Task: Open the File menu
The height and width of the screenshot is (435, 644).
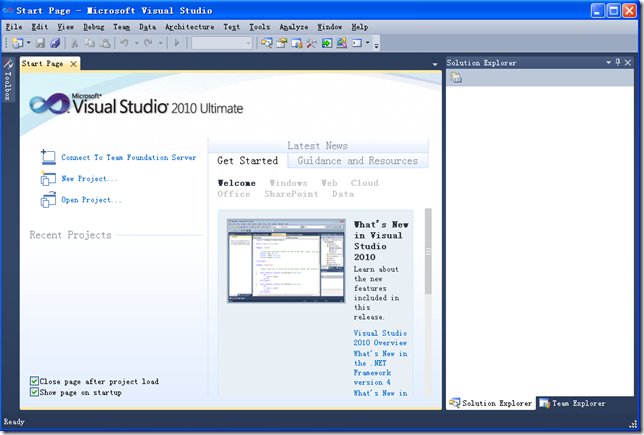Action: point(14,27)
